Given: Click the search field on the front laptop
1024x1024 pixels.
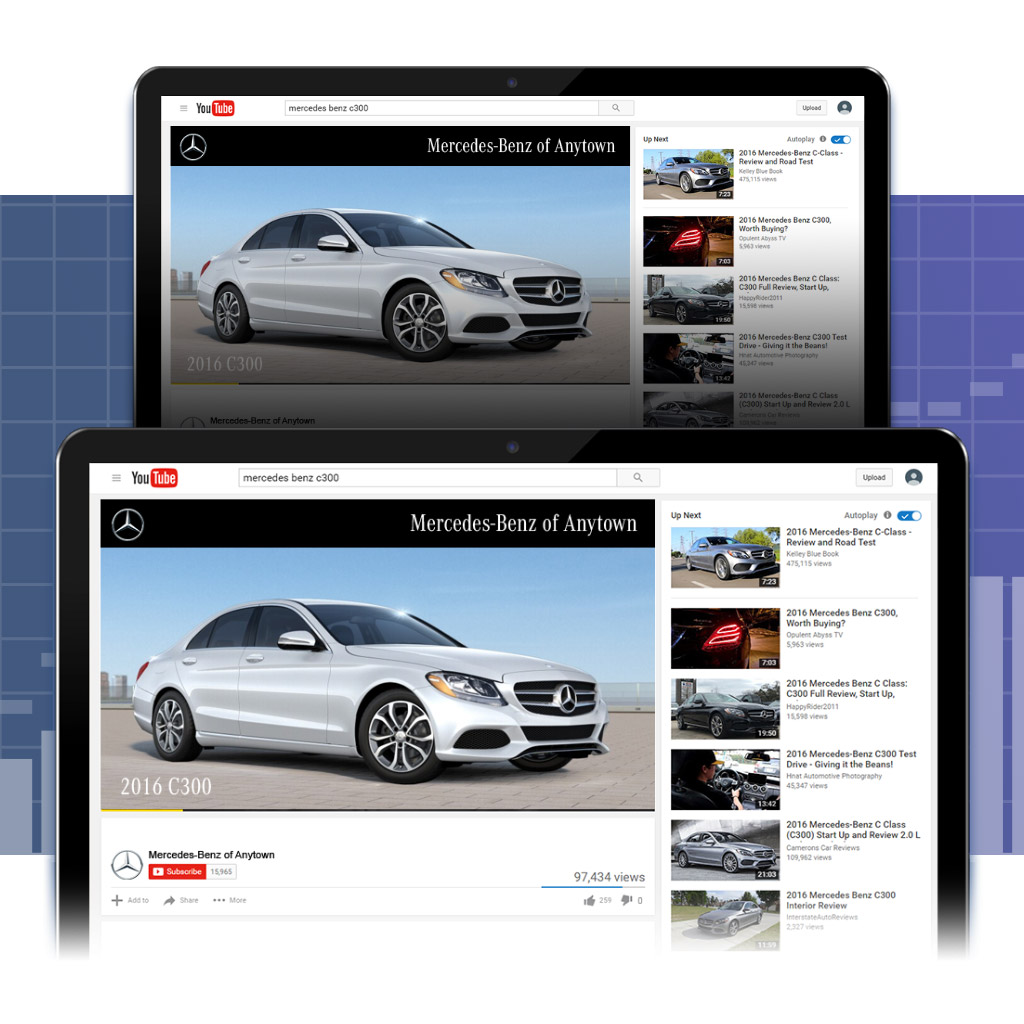Looking at the screenshot, I should 428,478.
